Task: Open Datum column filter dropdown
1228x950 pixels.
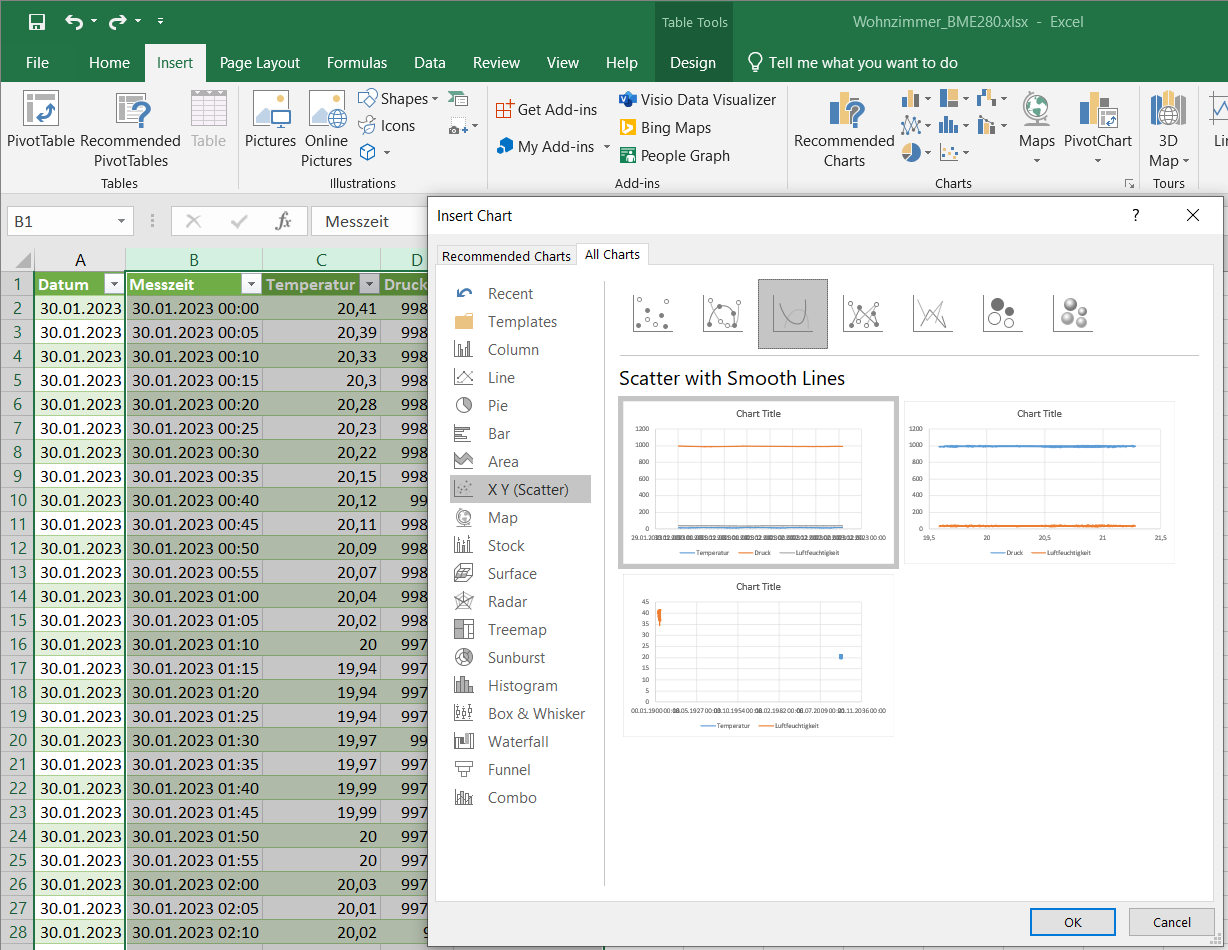Action: (112, 284)
